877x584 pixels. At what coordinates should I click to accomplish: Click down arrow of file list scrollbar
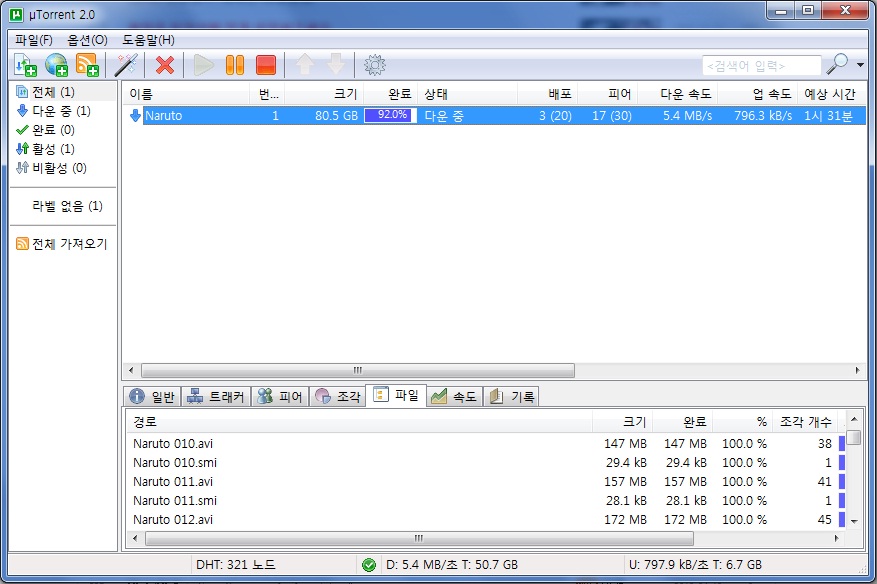coord(854,521)
